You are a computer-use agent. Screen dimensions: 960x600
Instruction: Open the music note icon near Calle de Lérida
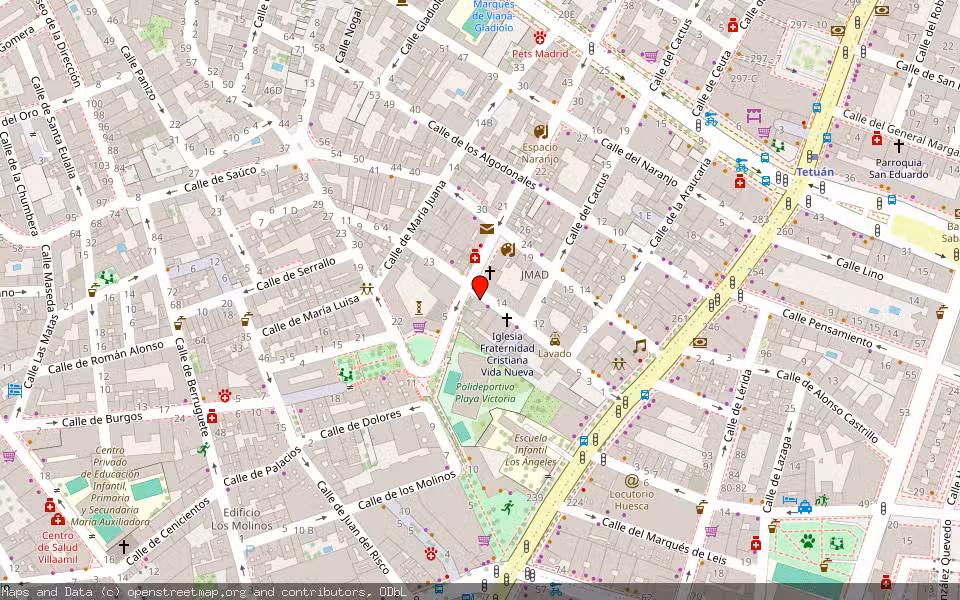point(638,346)
